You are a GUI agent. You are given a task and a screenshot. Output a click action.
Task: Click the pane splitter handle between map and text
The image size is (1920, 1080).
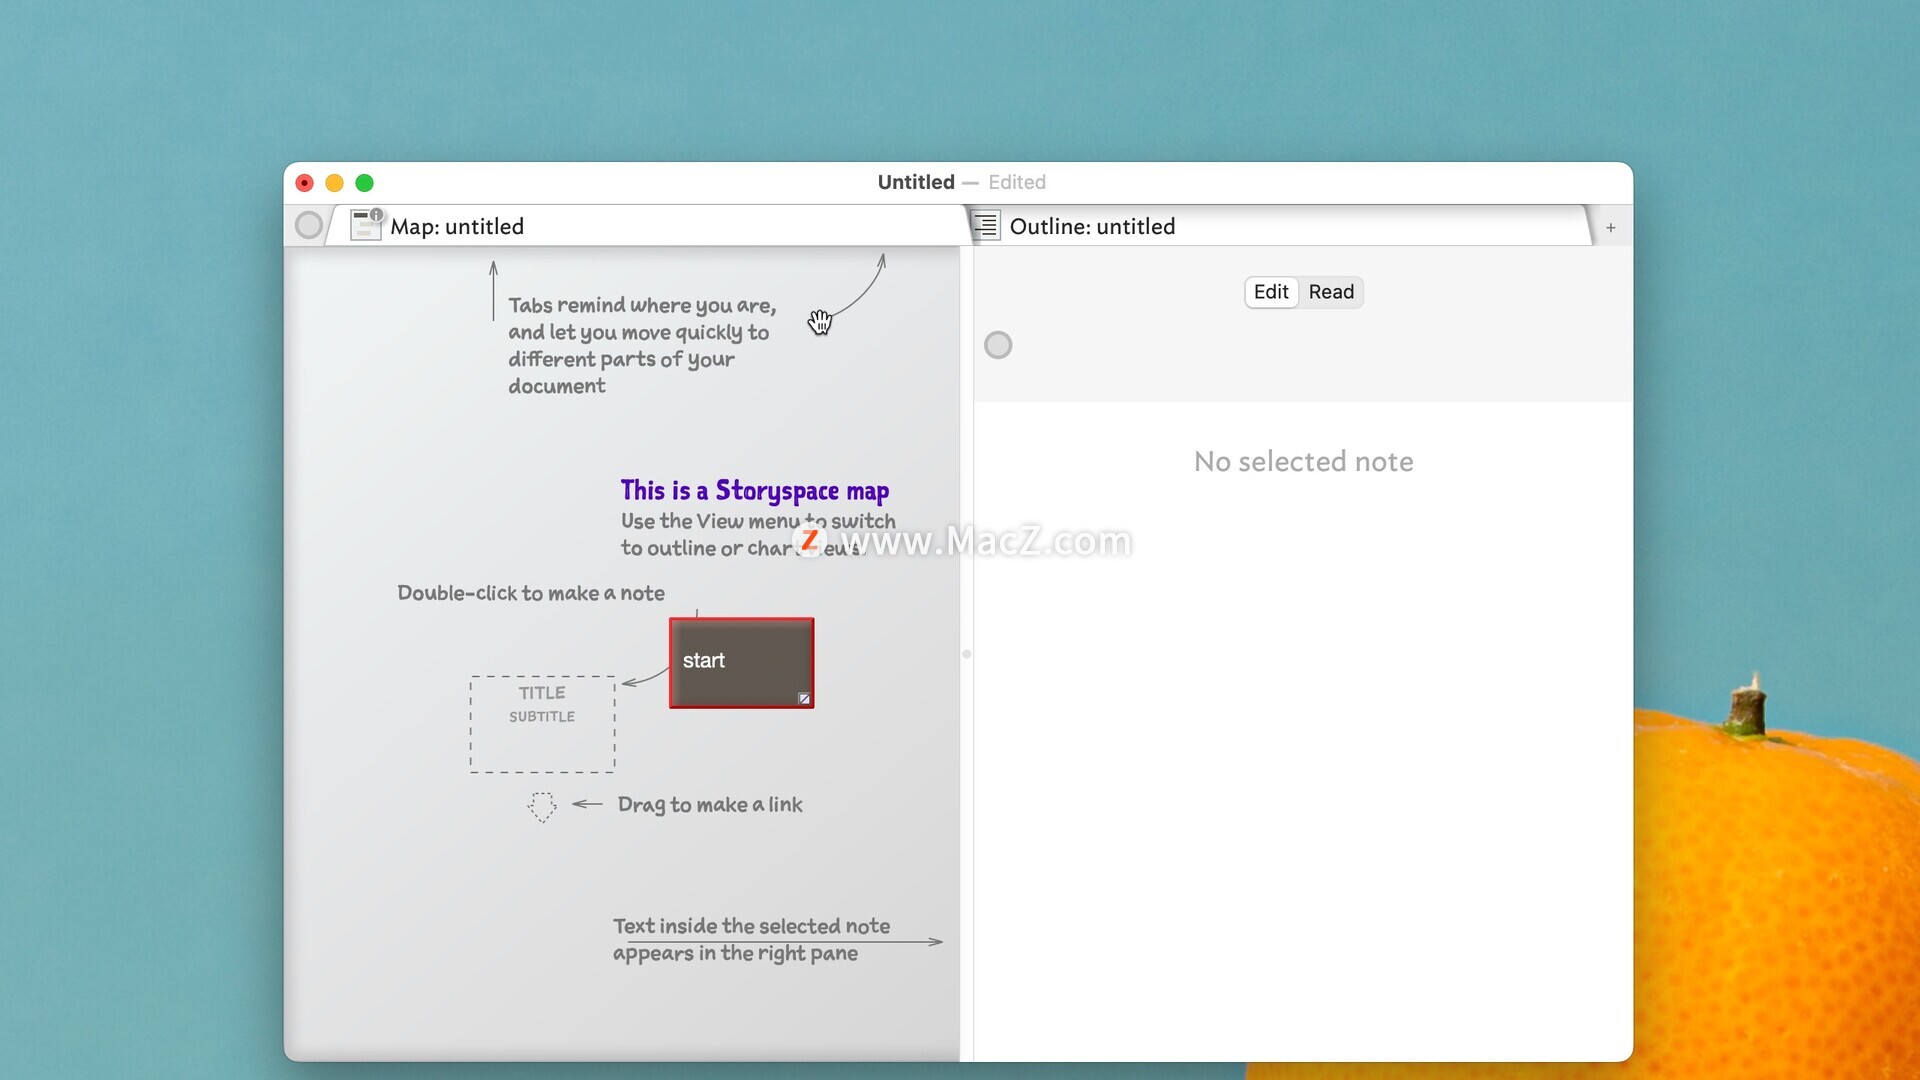(966, 654)
